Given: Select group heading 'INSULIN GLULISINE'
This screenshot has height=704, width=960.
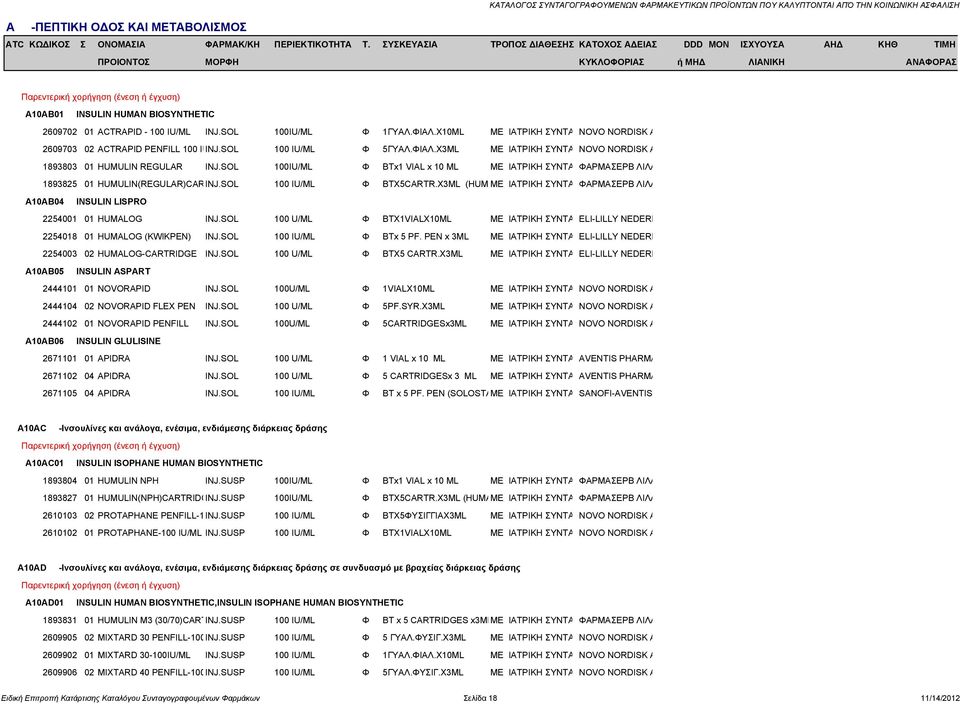Looking at the screenshot, I should [x=118, y=341].
